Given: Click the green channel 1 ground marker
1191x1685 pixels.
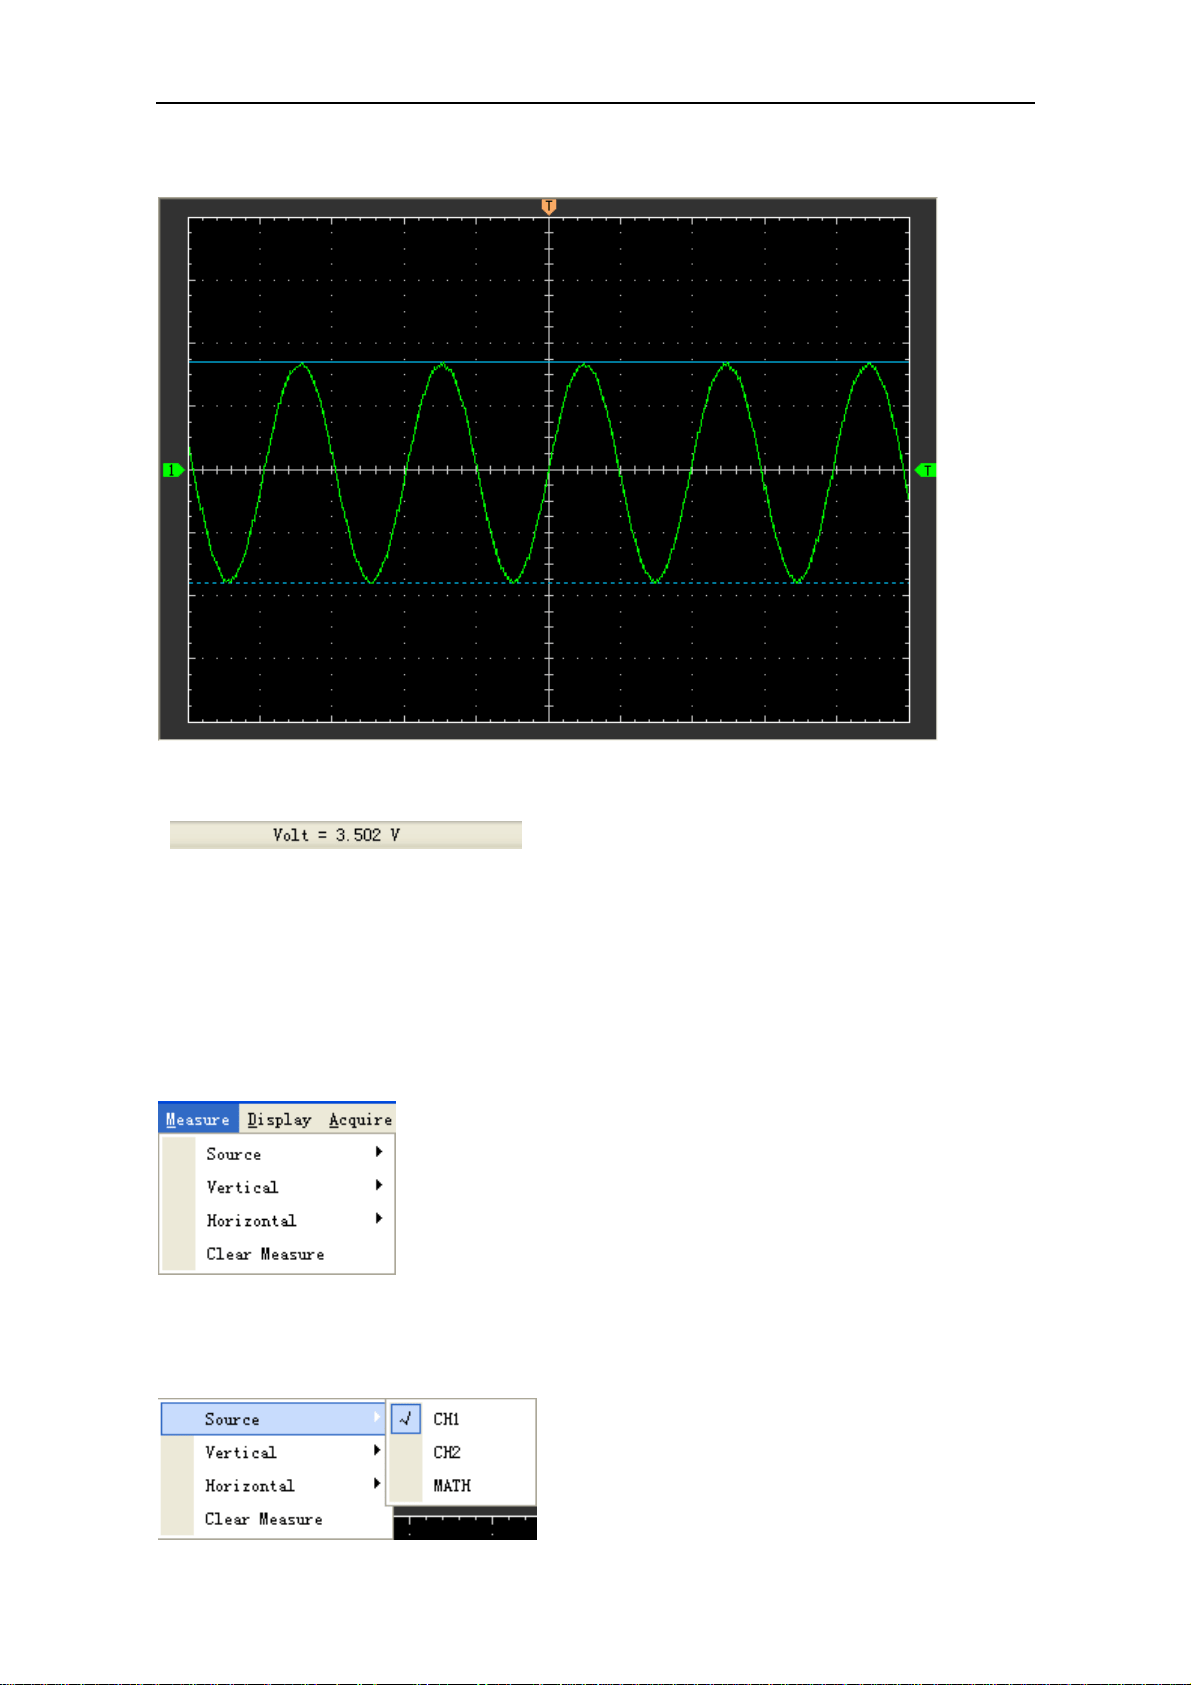Looking at the screenshot, I should (173, 470).
